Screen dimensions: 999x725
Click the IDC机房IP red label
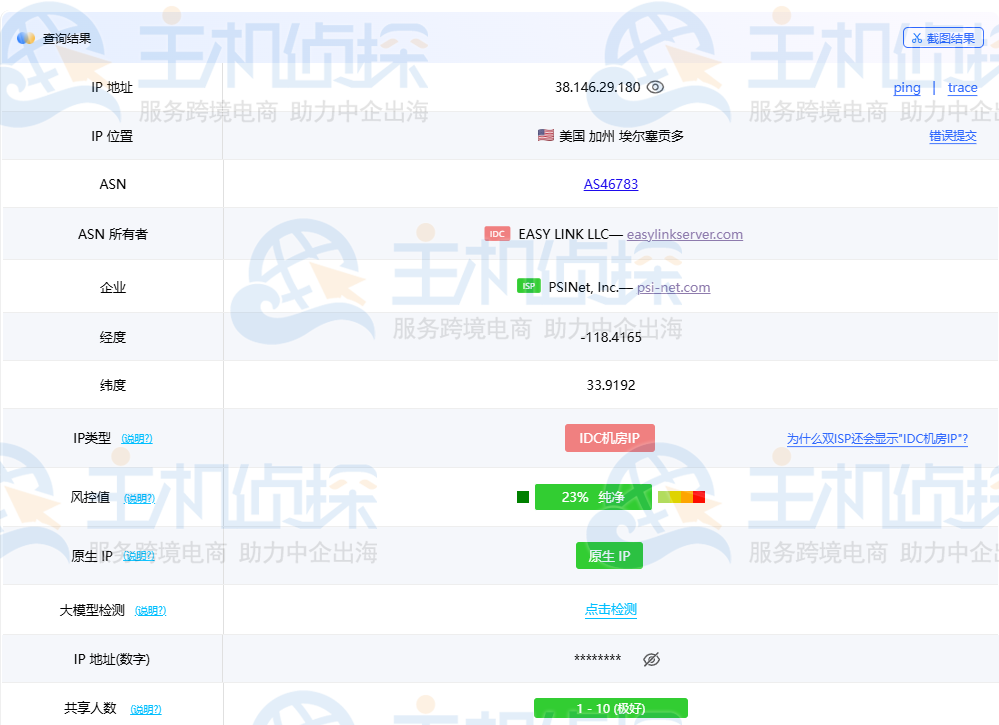(x=609, y=438)
